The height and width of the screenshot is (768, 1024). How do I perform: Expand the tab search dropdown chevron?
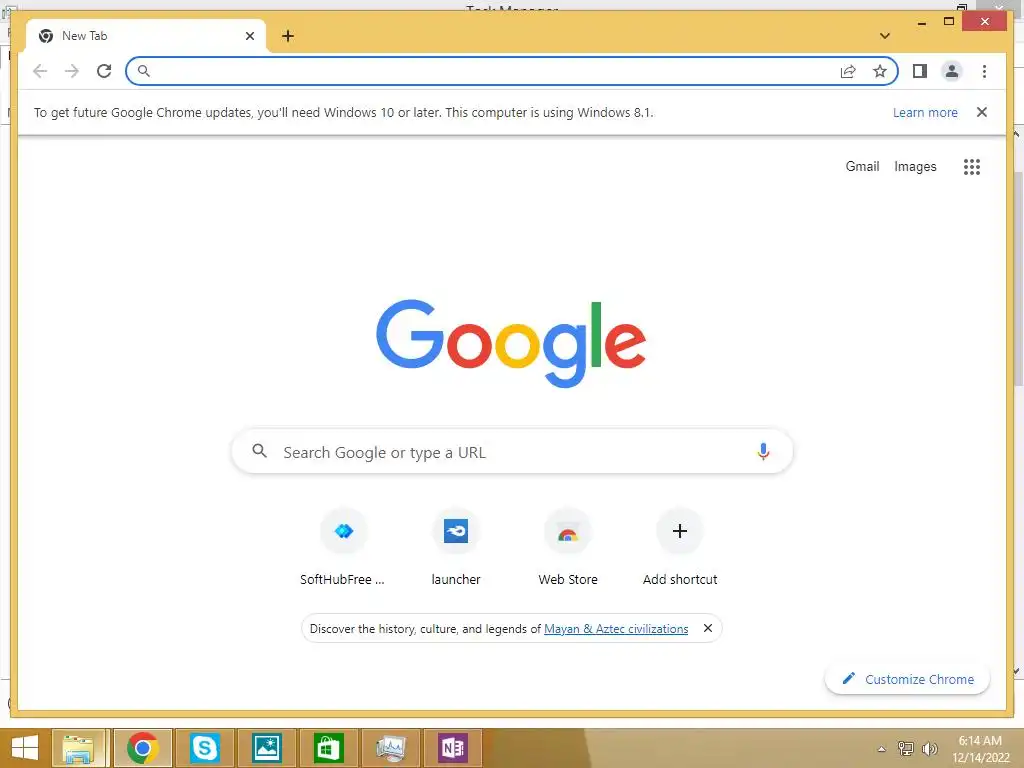coord(885,36)
